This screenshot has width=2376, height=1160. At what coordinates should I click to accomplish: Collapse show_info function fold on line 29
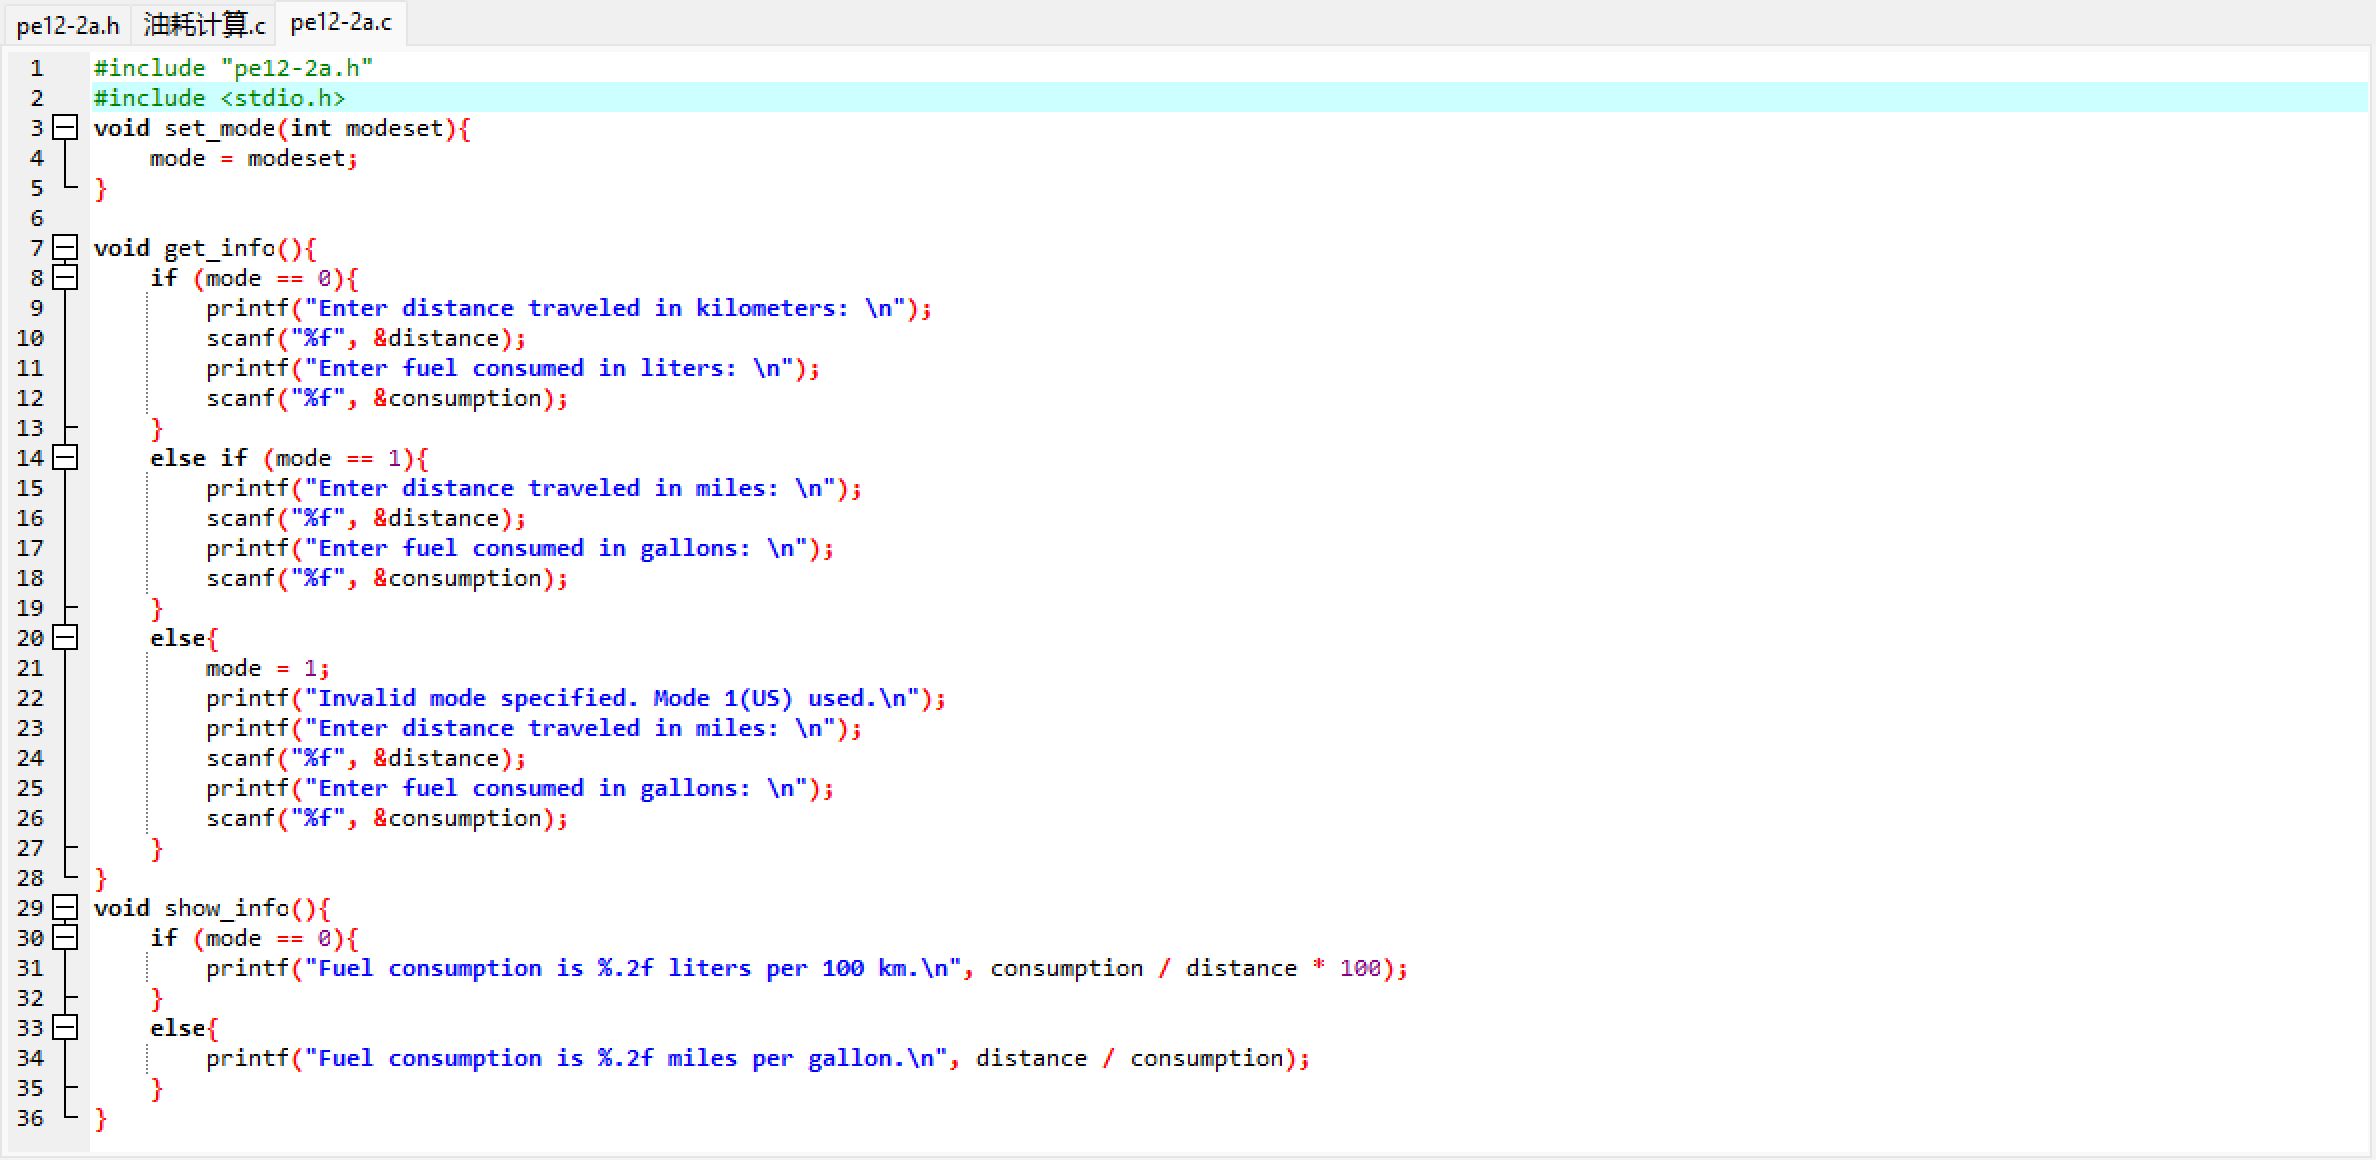pyautogui.click(x=65, y=907)
